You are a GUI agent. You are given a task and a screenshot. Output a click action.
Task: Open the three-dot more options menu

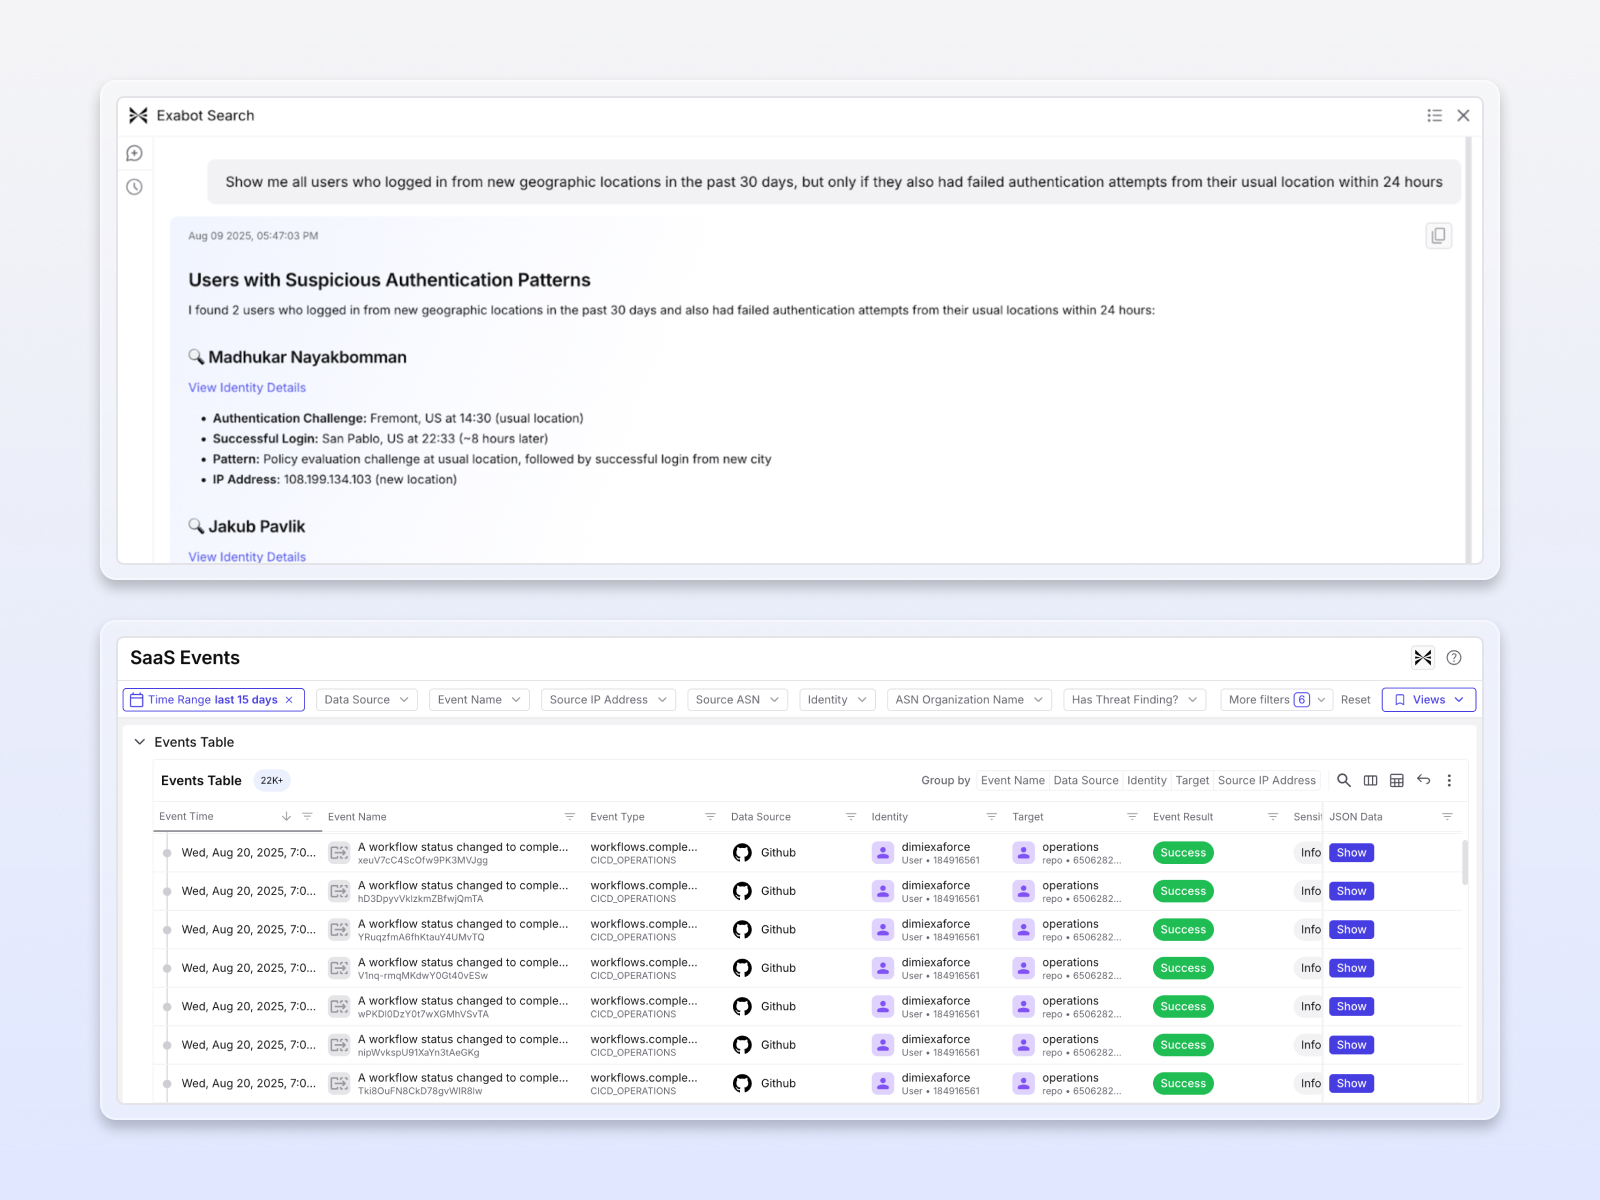tap(1449, 780)
